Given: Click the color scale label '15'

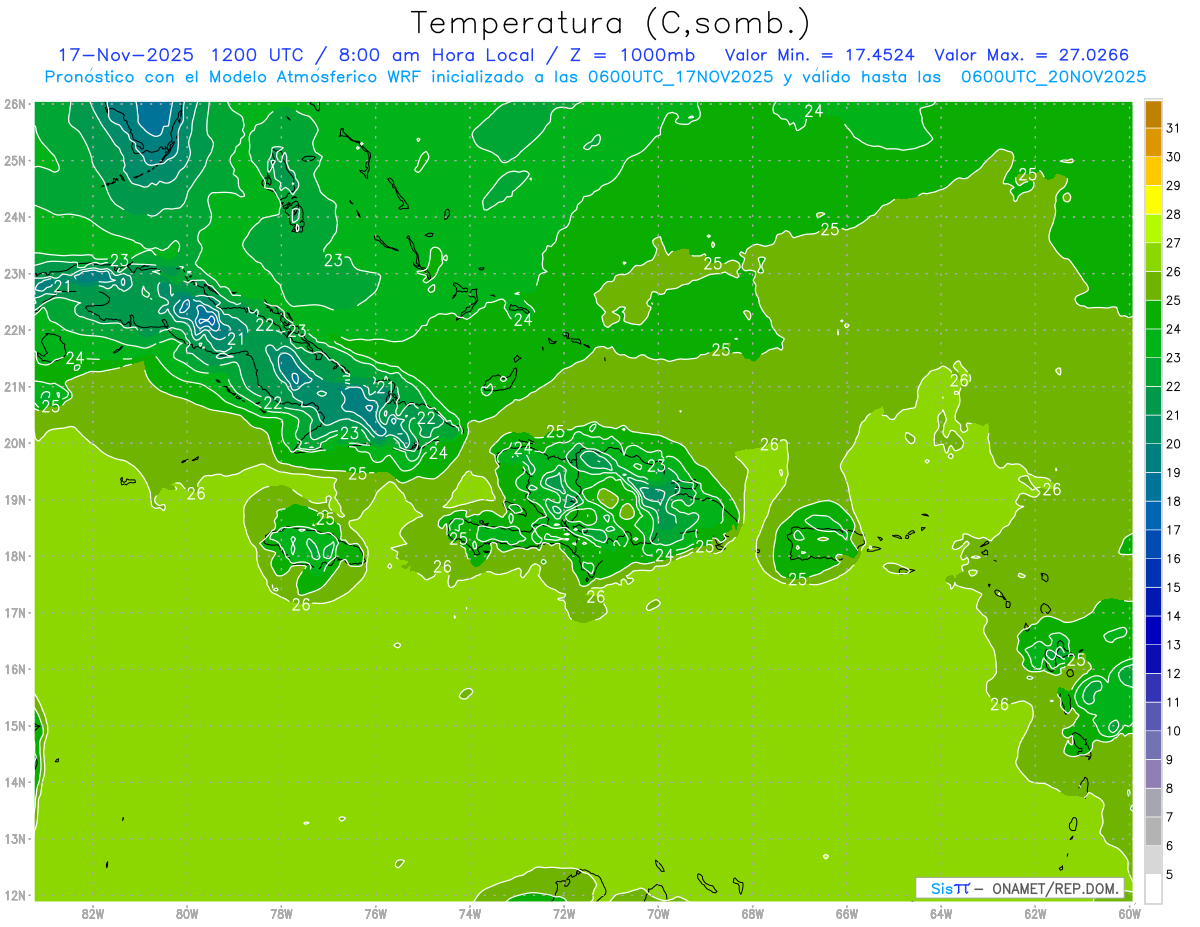Looking at the screenshot, I should (1173, 587).
